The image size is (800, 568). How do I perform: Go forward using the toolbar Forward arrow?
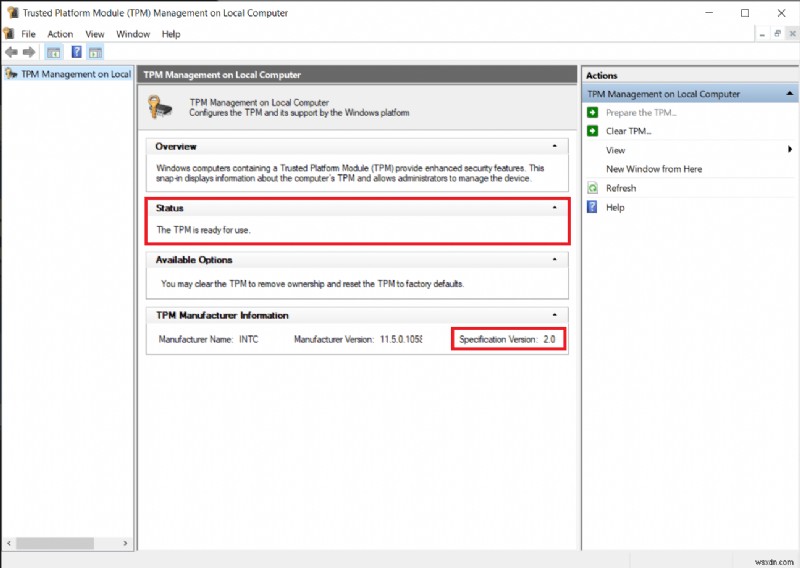(x=29, y=52)
